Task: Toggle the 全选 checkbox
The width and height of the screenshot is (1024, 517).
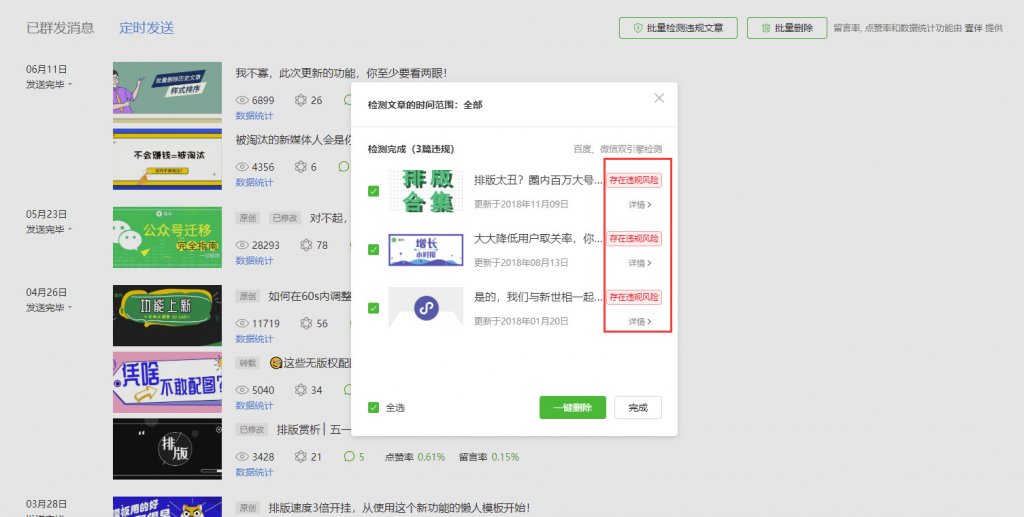Action: pyautogui.click(x=374, y=407)
